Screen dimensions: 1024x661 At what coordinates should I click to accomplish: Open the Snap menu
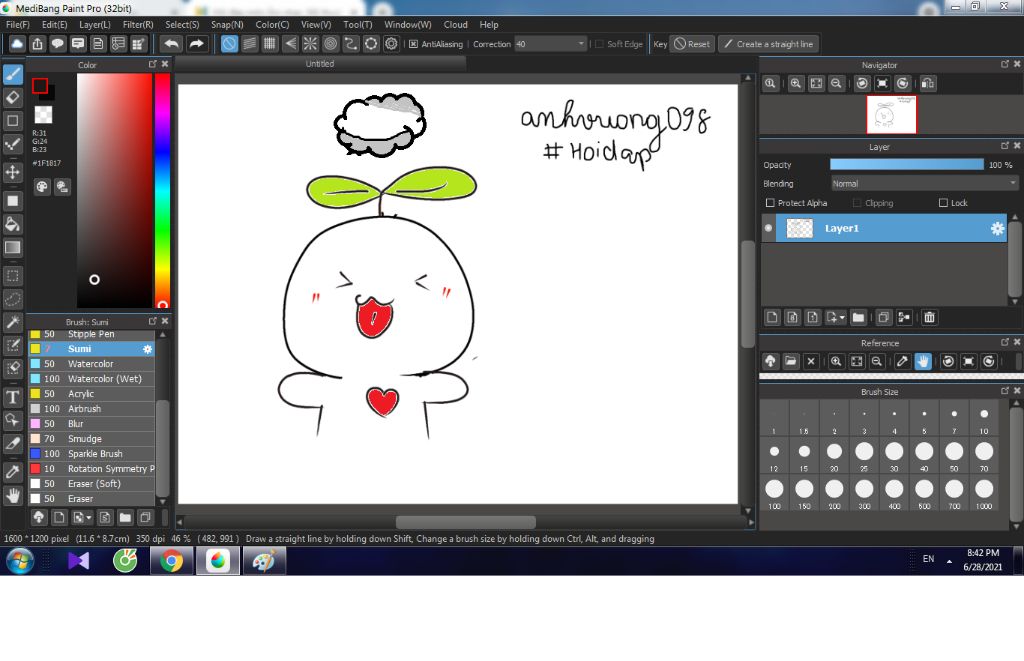tap(227, 25)
